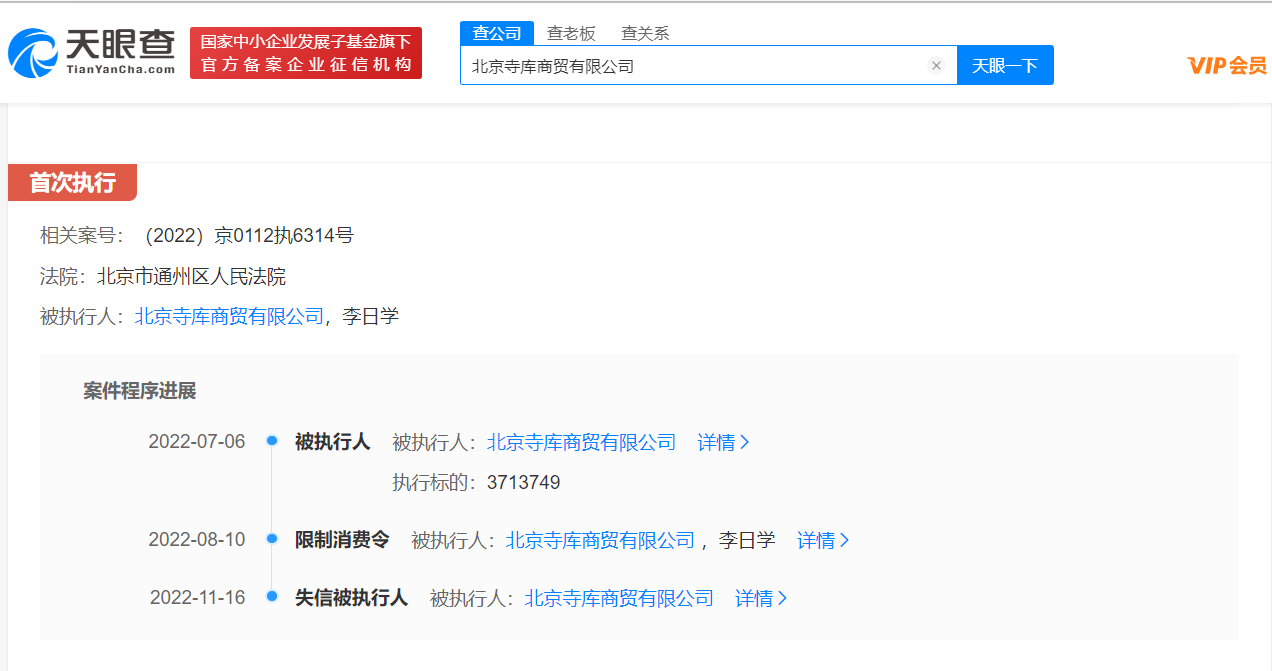Select the 2022-08-10 timeline dot
The height and width of the screenshot is (671, 1272).
[271, 538]
